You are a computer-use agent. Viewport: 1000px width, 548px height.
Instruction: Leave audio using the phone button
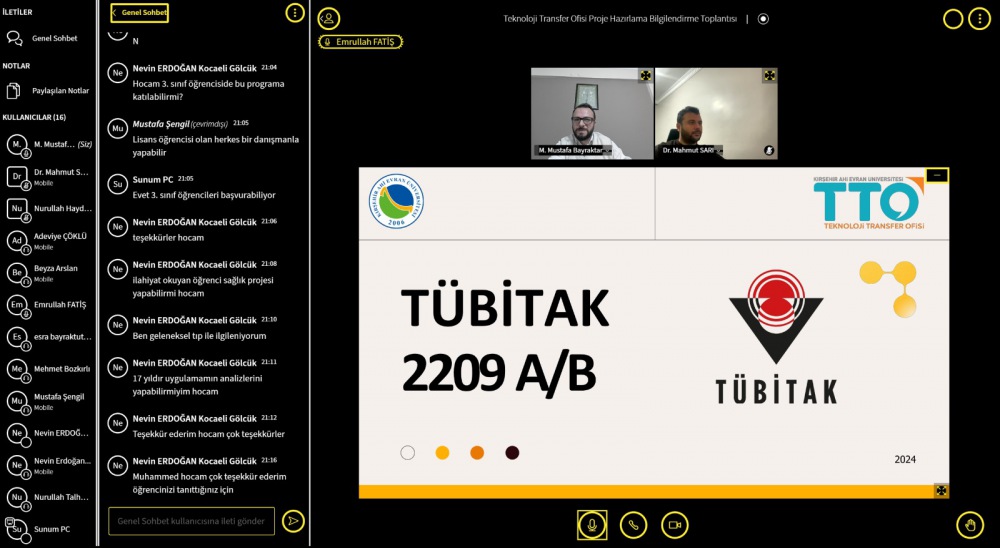633,525
